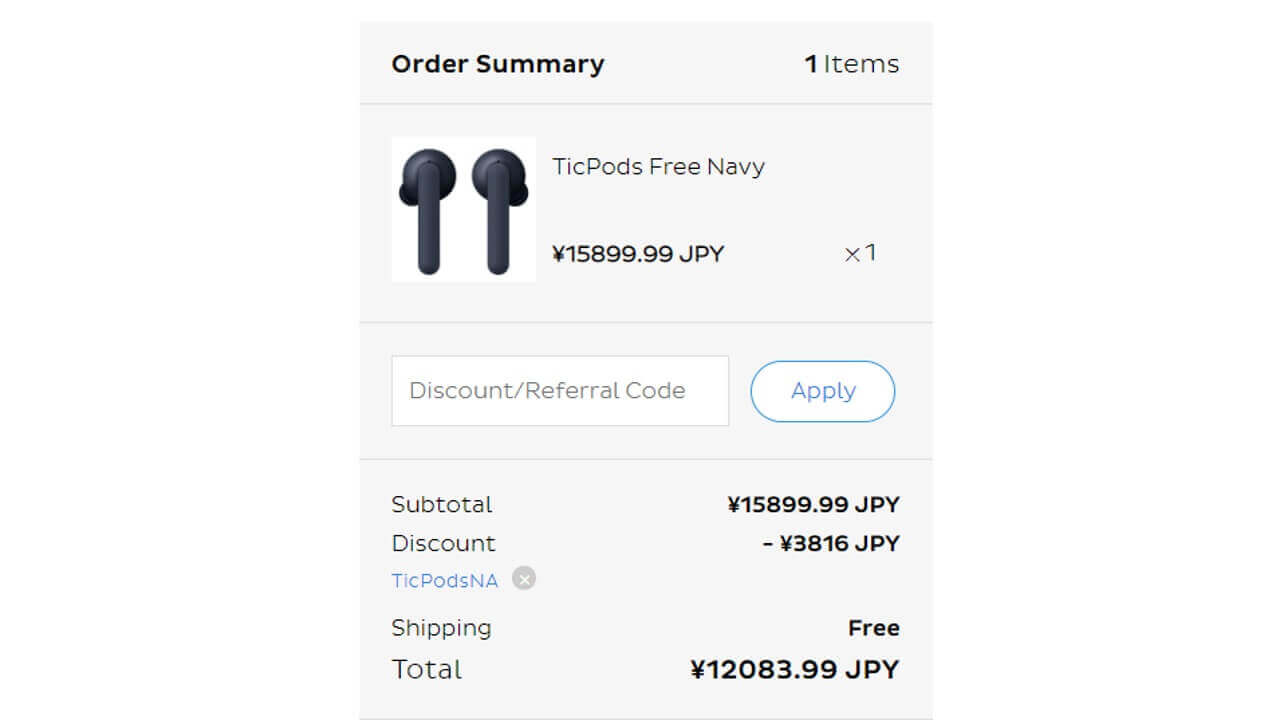The image size is (1280, 720).
Task: Click the TicPods Free Navy product name
Action: click(658, 167)
